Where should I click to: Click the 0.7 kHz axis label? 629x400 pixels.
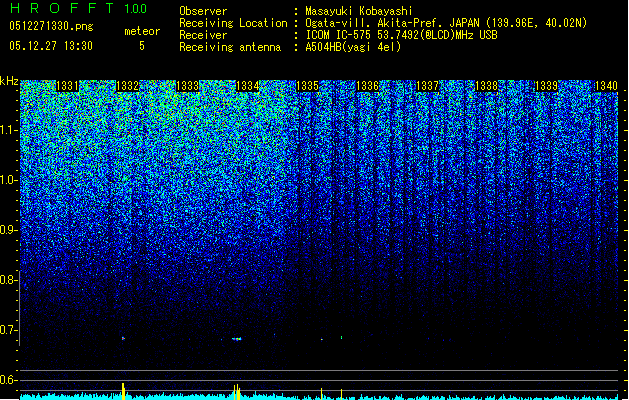pyautogui.click(x=10, y=330)
